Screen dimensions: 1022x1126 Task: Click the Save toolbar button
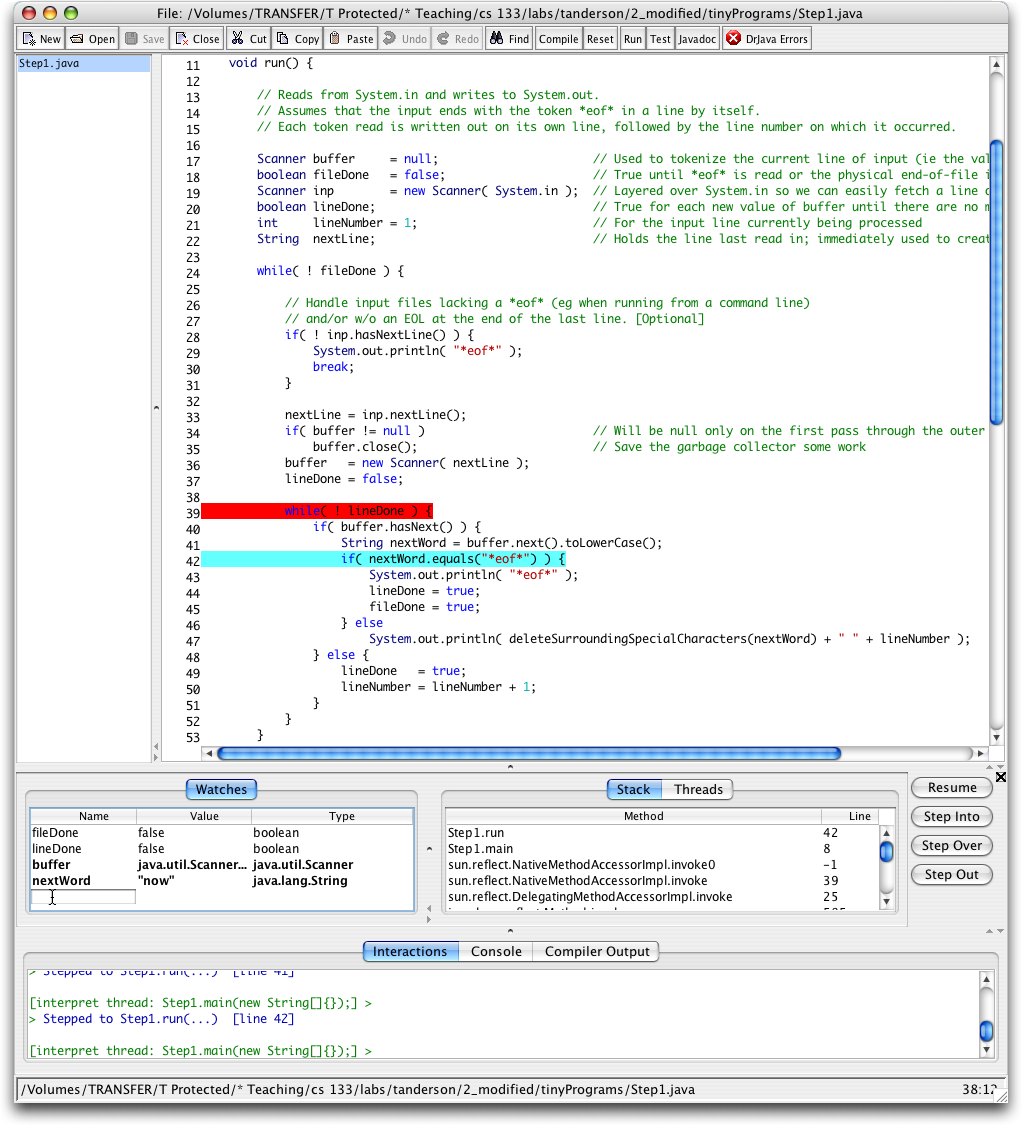(x=144, y=39)
